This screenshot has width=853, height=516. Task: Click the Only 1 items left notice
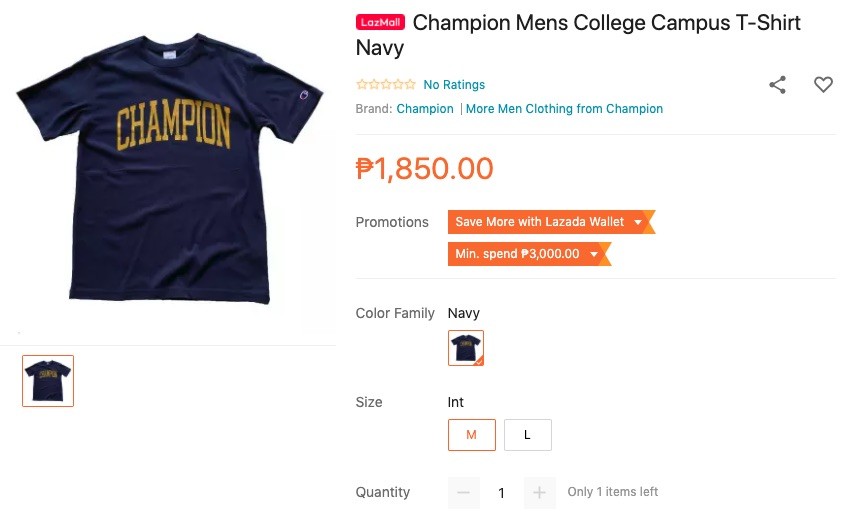click(x=613, y=492)
